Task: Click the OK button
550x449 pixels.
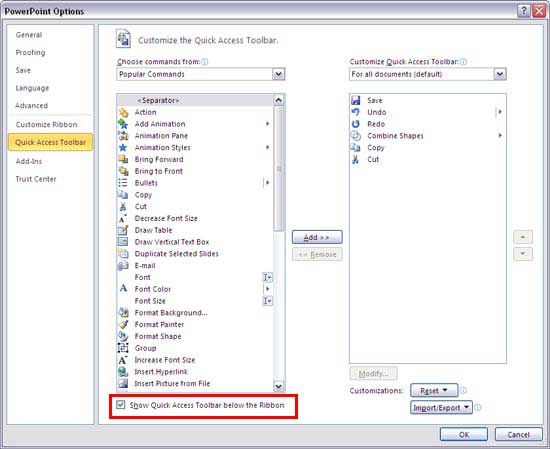Action: click(464, 435)
